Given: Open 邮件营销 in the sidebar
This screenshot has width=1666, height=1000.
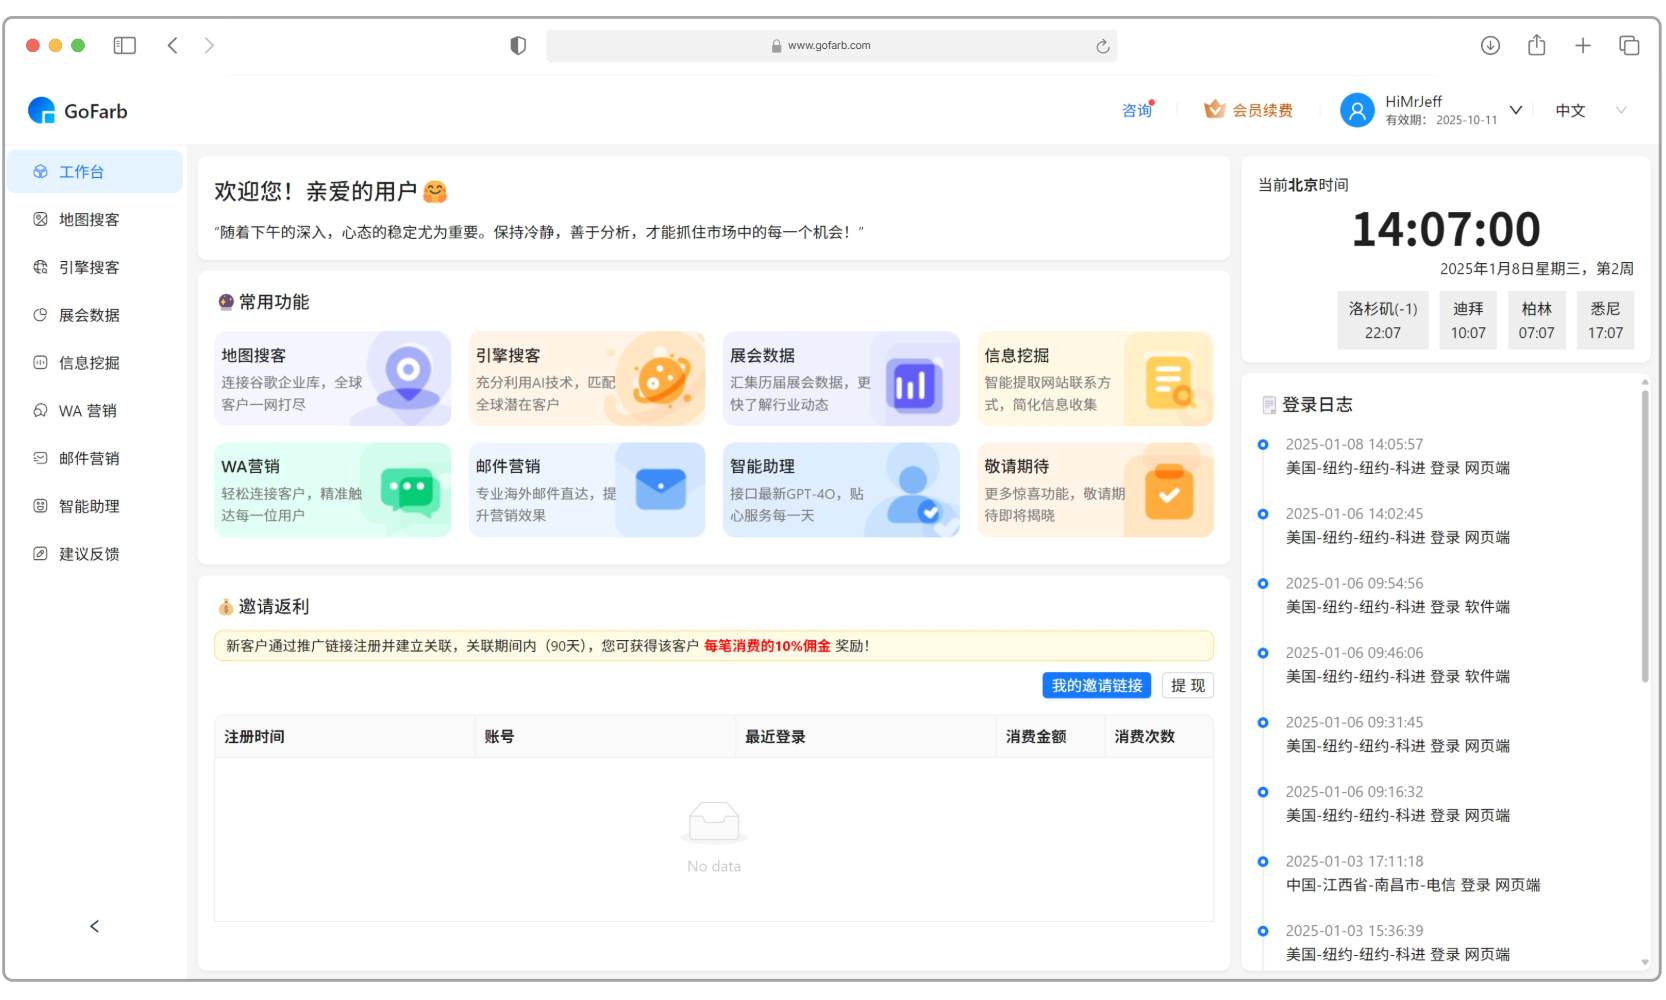Looking at the screenshot, I should [x=88, y=457].
